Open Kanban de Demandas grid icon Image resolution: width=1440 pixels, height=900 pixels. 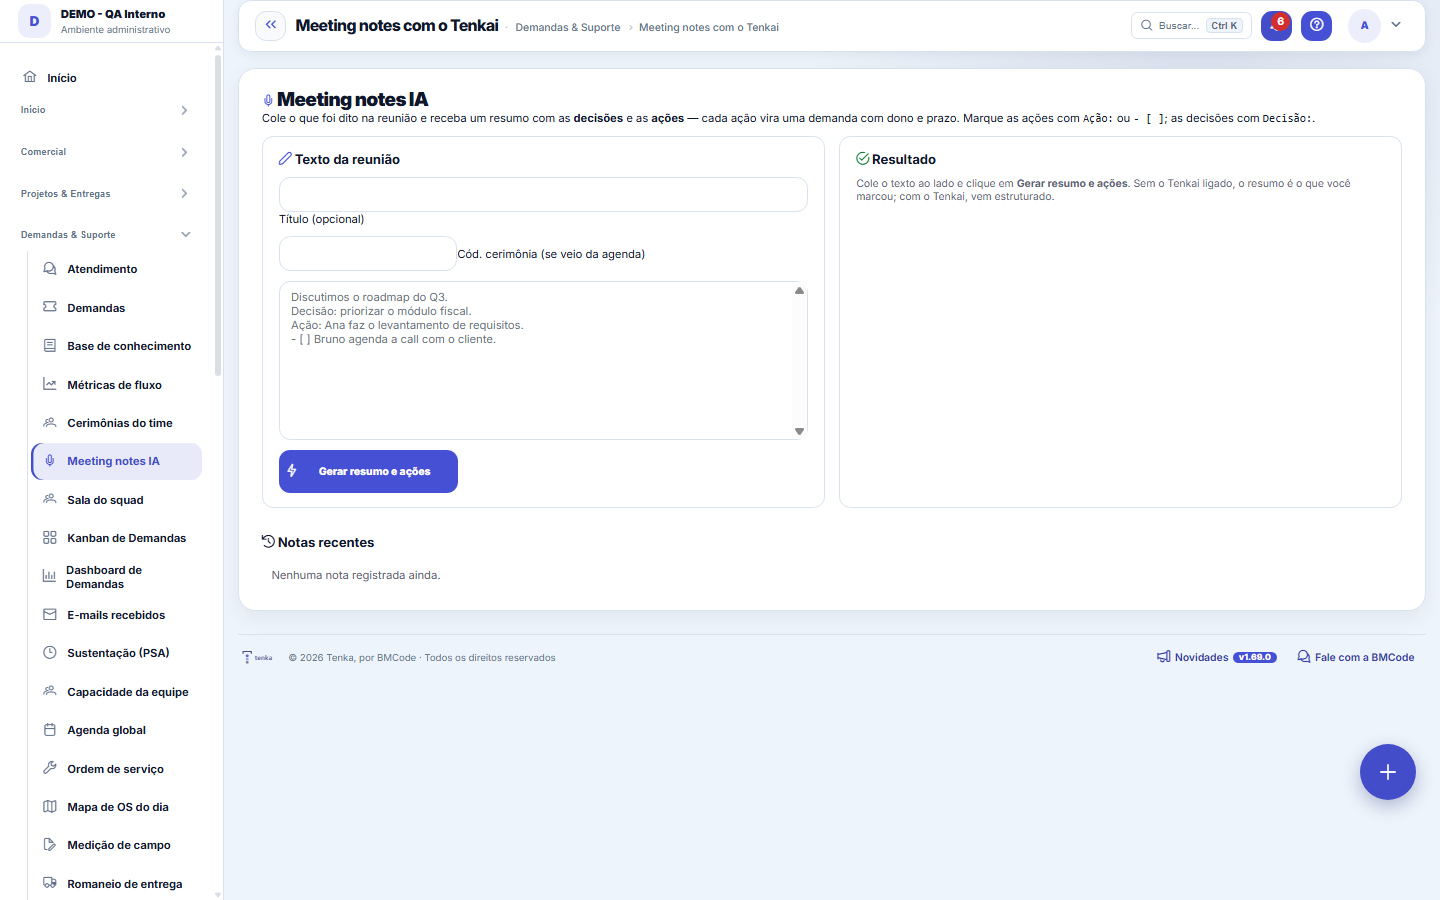tap(50, 538)
